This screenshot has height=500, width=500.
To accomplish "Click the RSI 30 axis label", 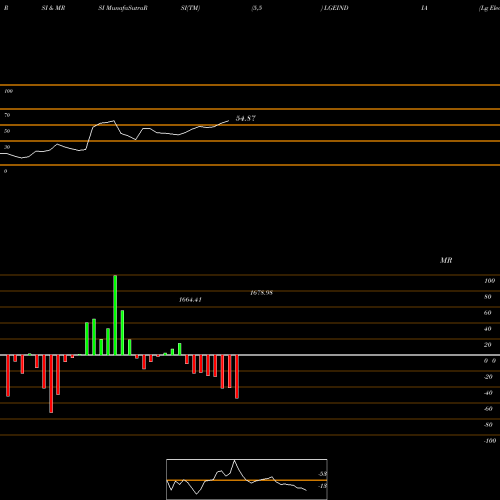I will 7,147.
